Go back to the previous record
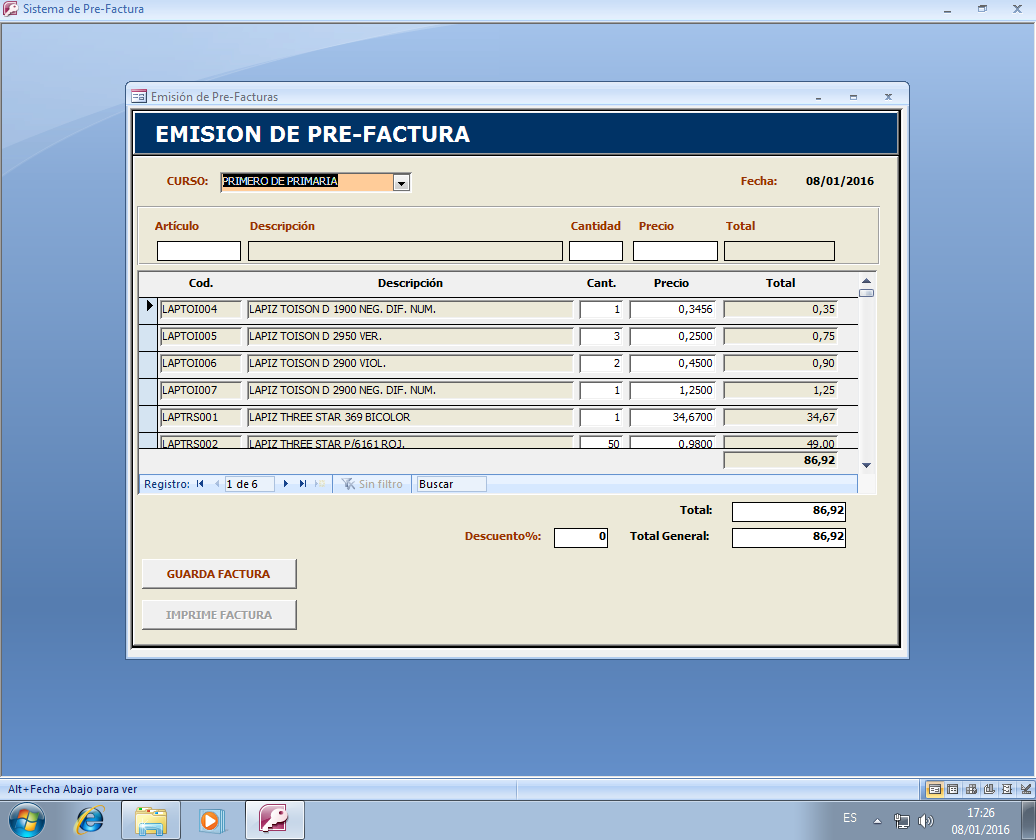 216,483
